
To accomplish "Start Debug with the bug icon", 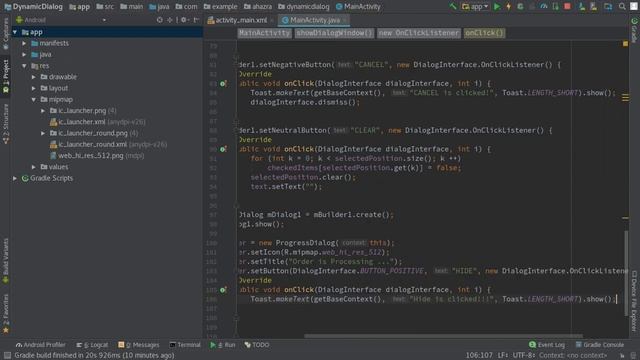I will 520,7.
